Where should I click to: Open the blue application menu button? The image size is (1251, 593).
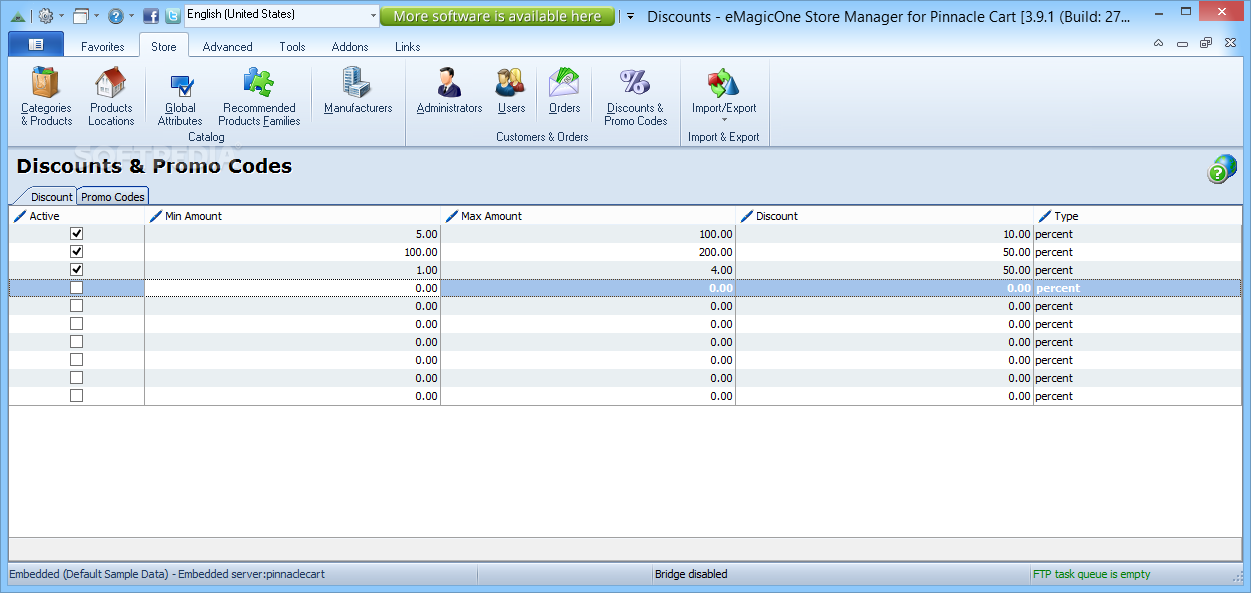[x=36, y=44]
